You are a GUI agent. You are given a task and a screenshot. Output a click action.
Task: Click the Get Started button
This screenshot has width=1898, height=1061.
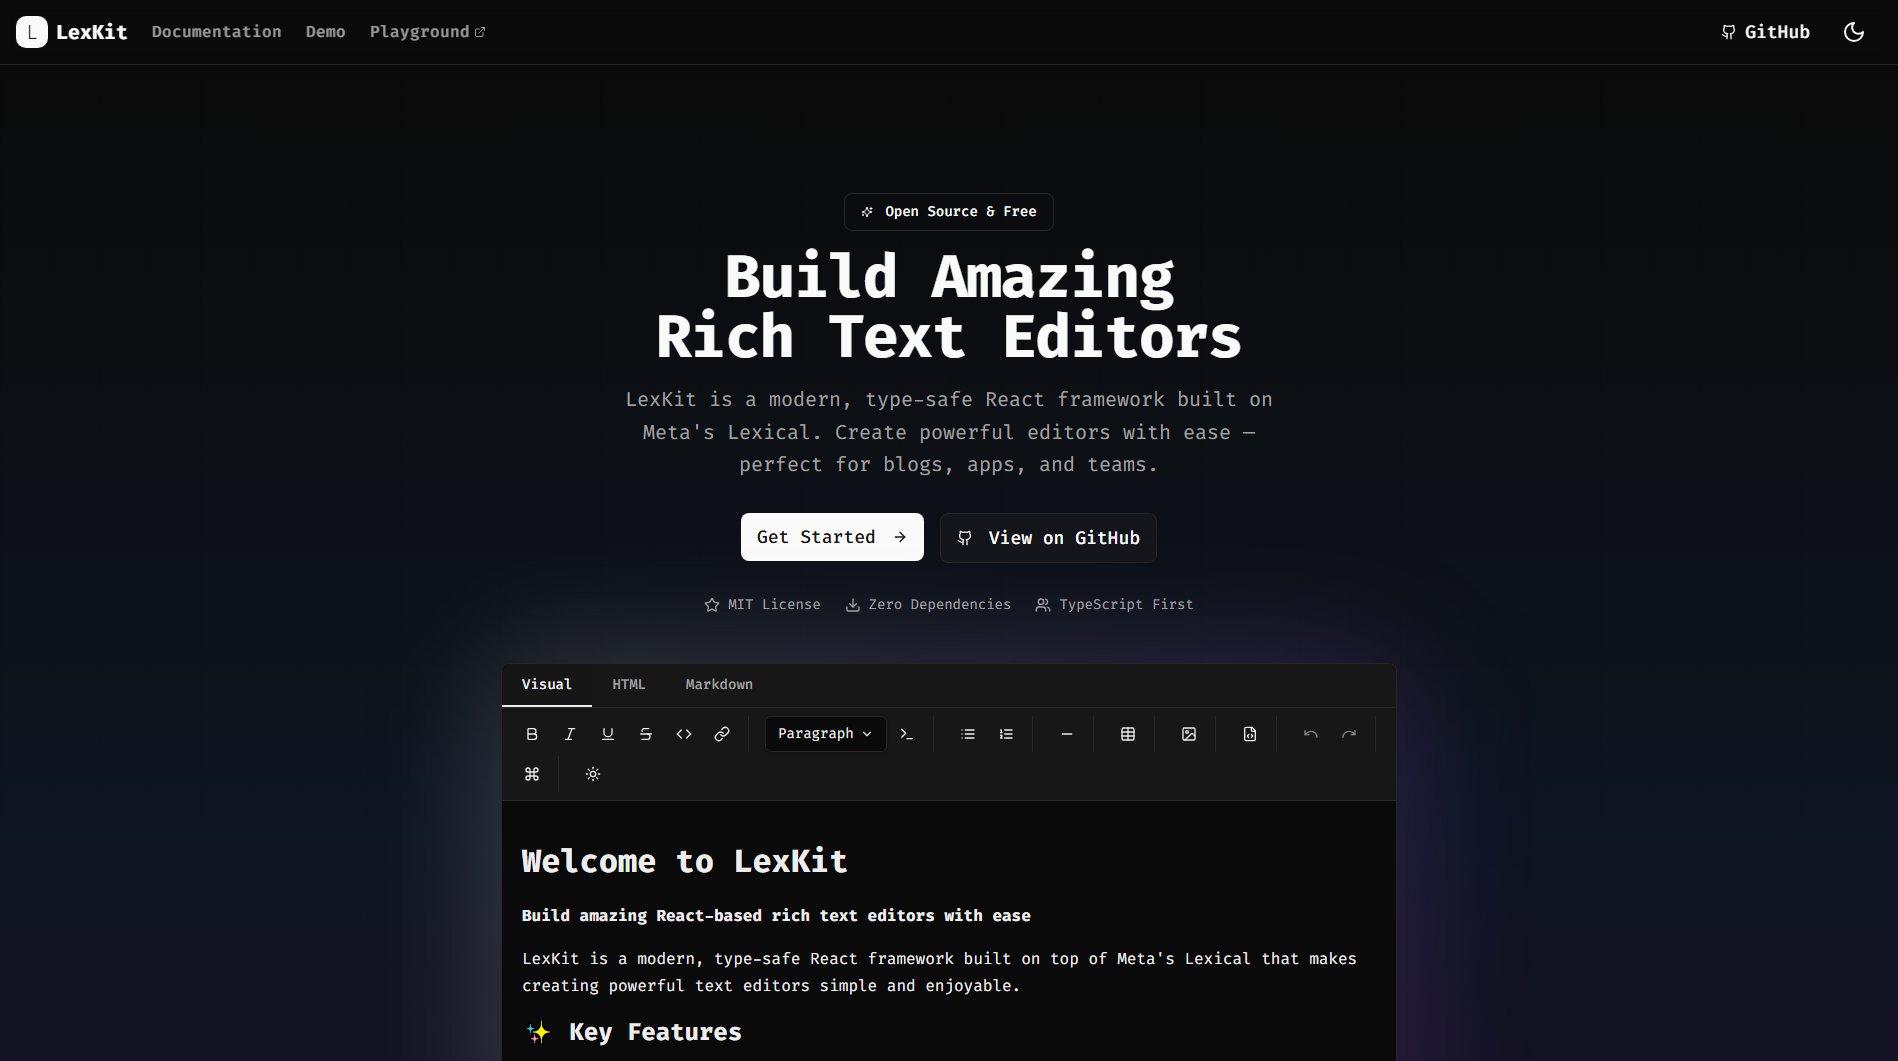(832, 537)
